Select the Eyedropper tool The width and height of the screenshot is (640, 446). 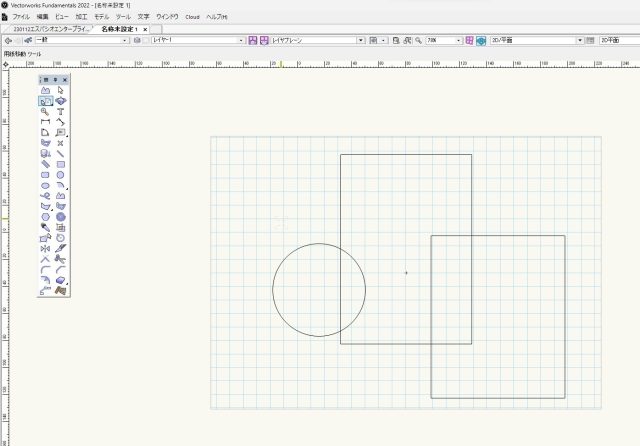(x=46, y=227)
